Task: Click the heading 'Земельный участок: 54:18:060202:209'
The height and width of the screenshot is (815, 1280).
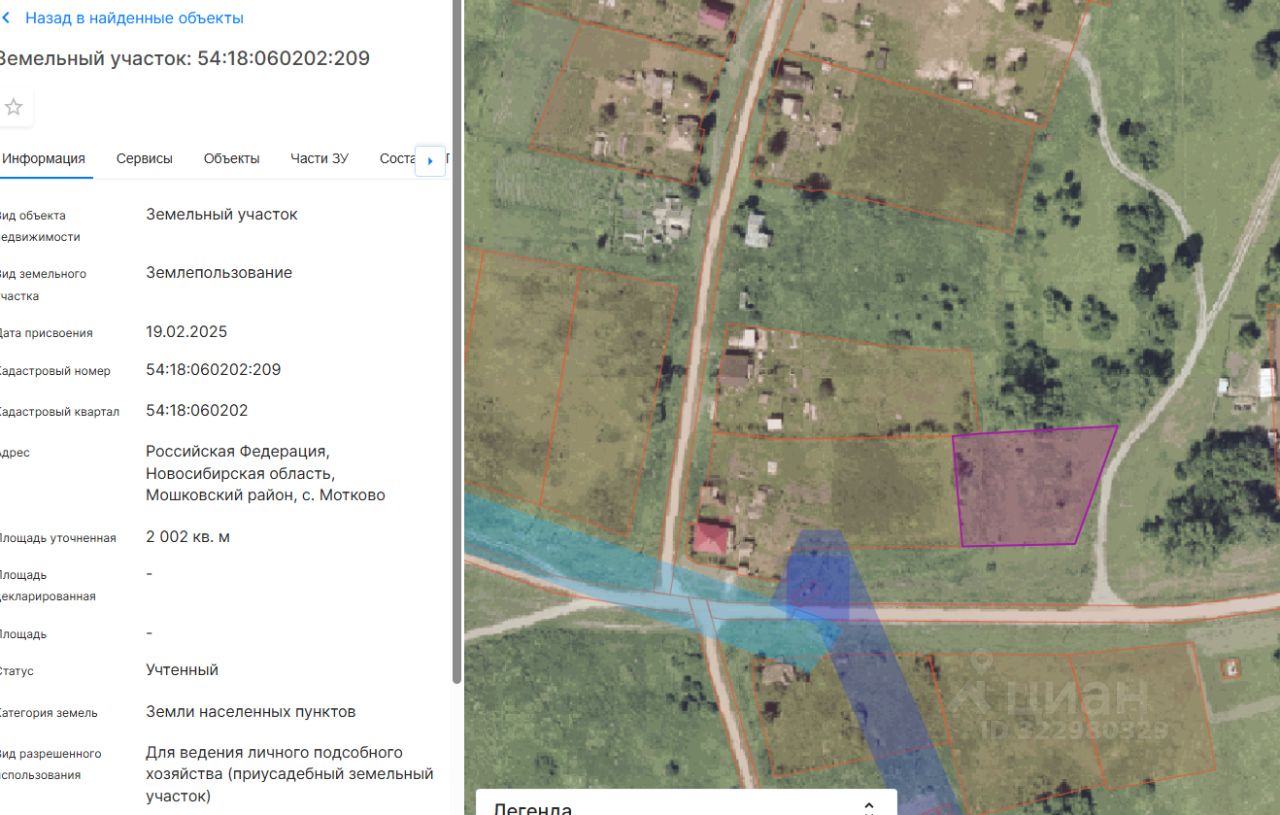Action: (183, 58)
